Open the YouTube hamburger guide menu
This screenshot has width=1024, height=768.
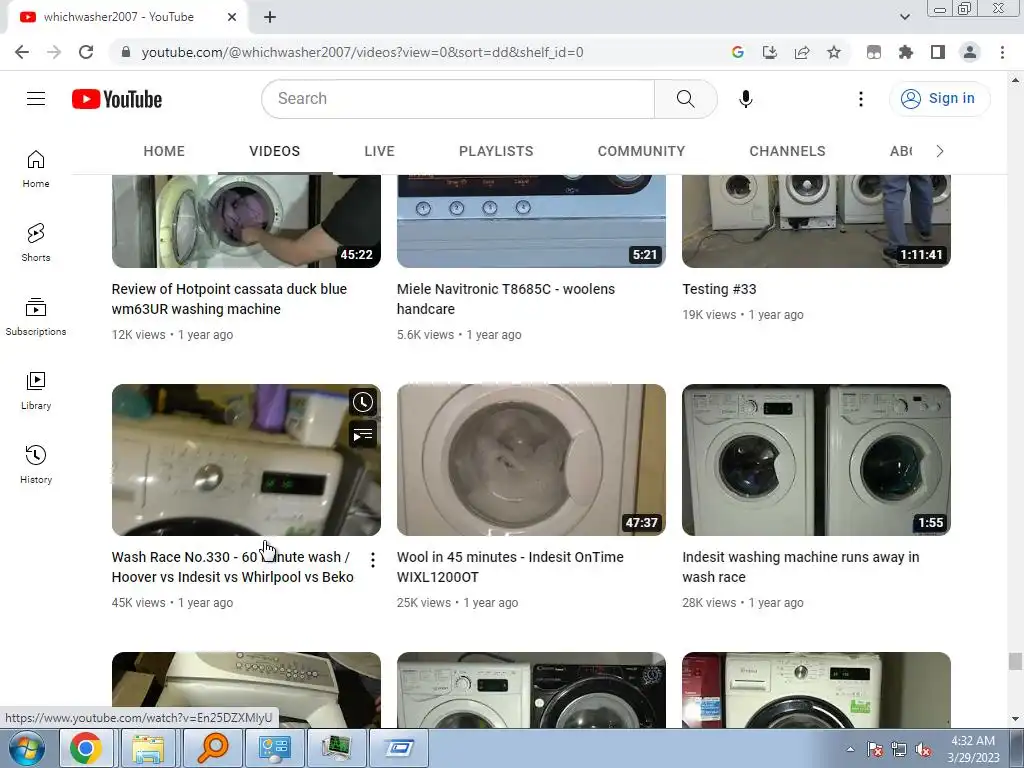tap(36, 99)
